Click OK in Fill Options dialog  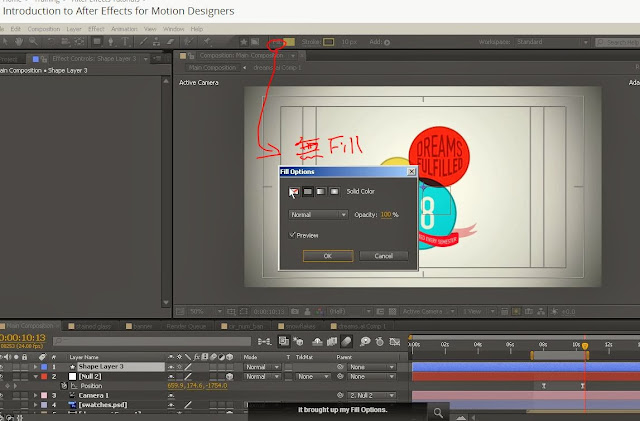point(328,256)
